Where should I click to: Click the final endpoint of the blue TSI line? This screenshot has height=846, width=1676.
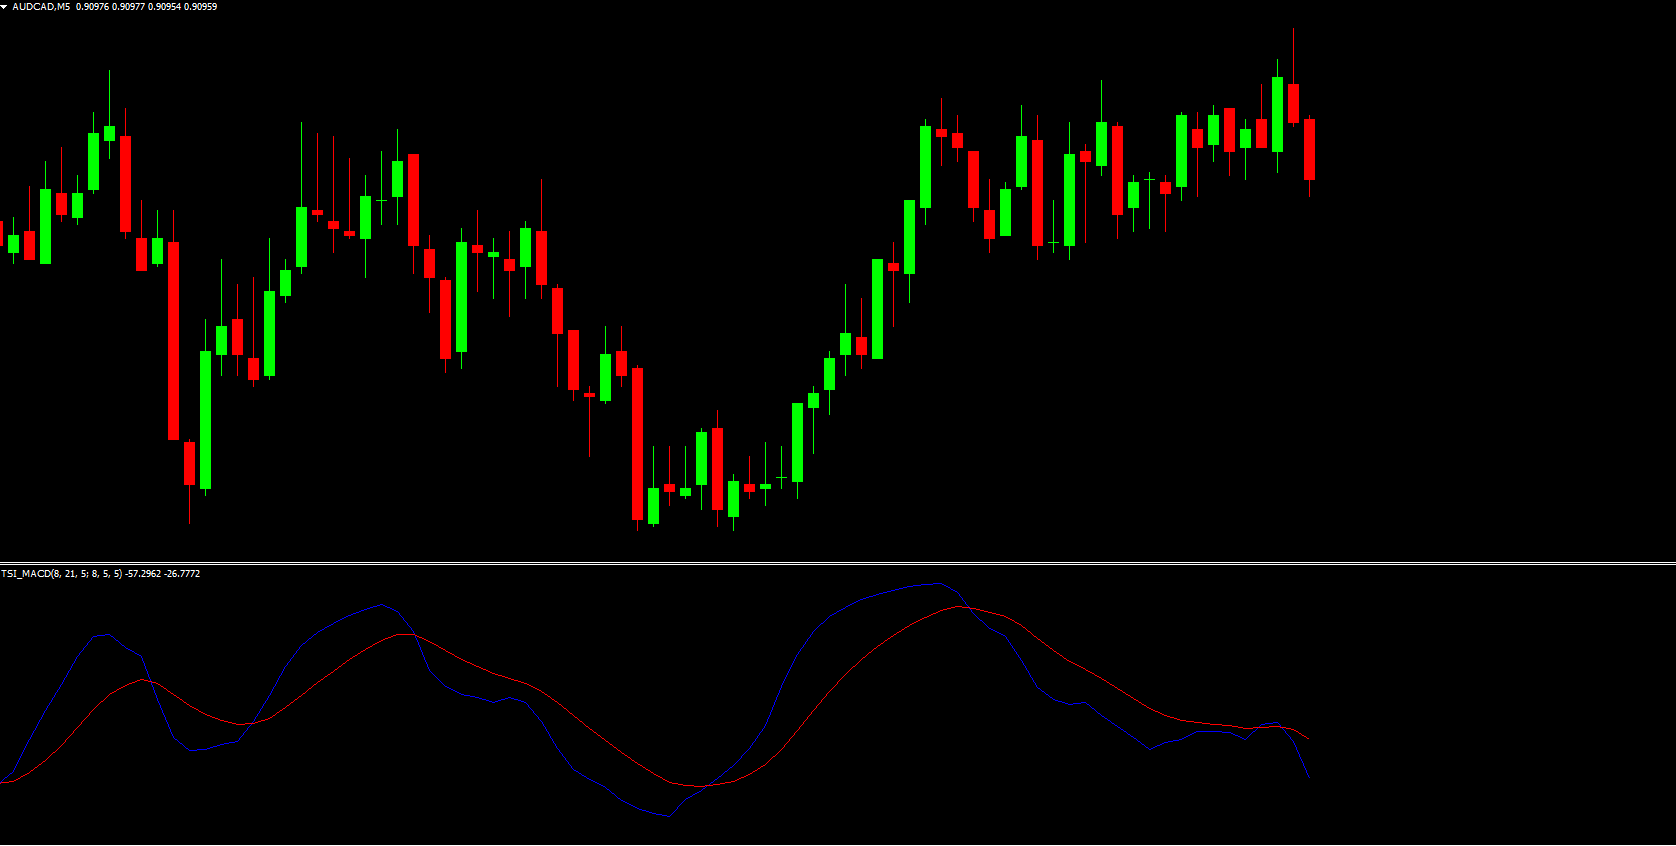pos(1308,776)
